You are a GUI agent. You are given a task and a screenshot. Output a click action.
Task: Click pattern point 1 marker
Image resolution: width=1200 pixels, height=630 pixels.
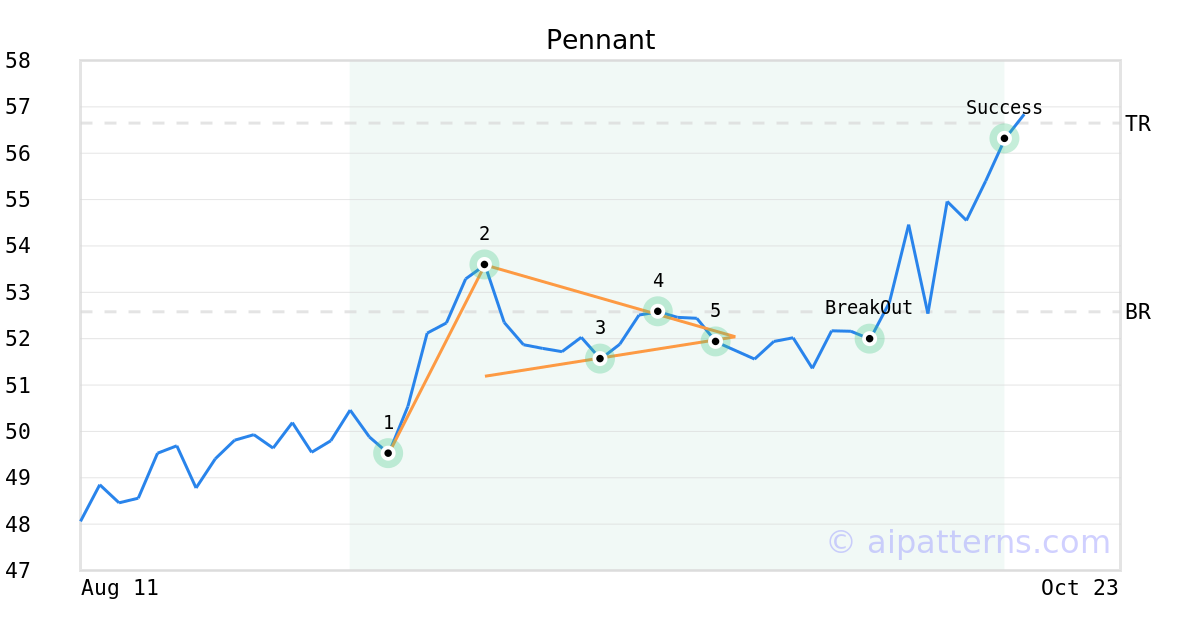pyautogui.click(x=388, y=453)
